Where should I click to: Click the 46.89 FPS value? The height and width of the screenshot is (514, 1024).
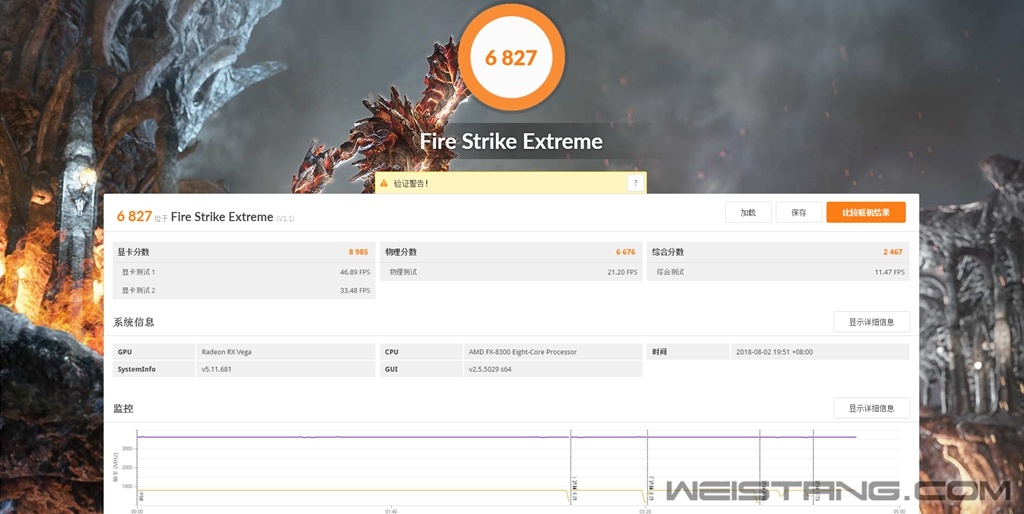tap(355, 272)
